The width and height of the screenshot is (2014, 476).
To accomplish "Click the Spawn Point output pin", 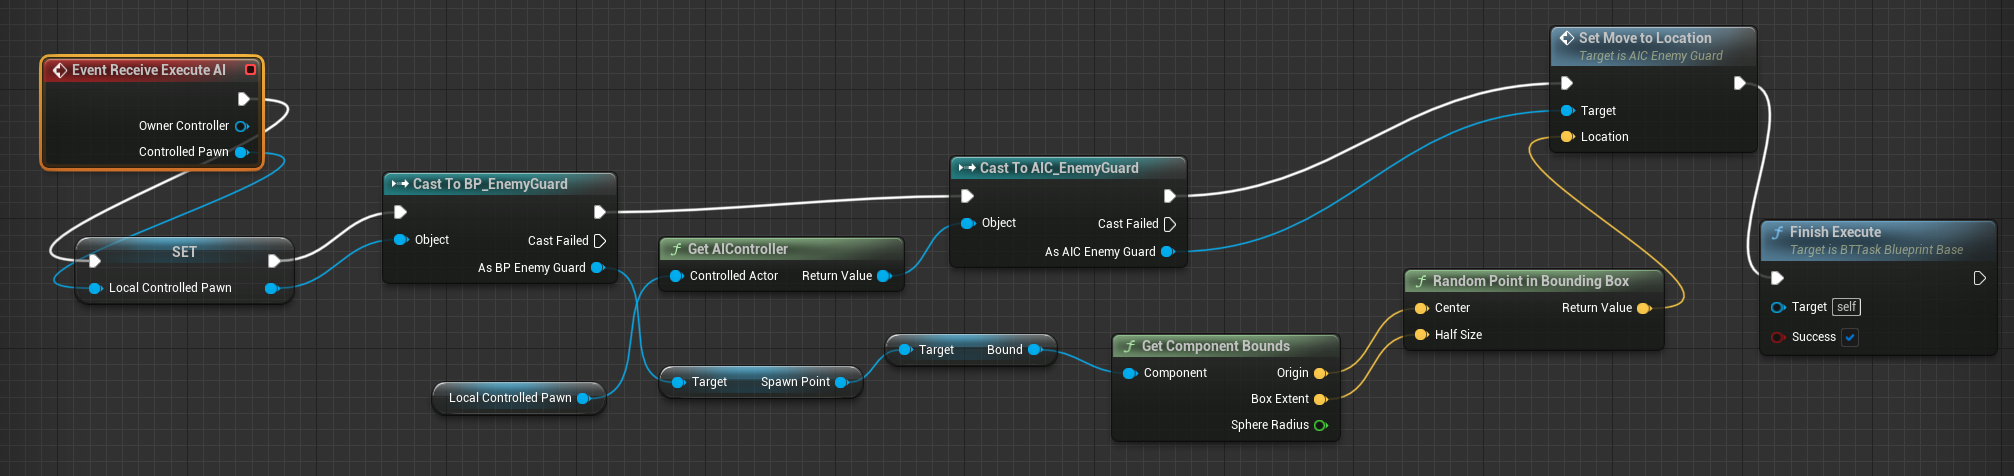I will [841, 382].
